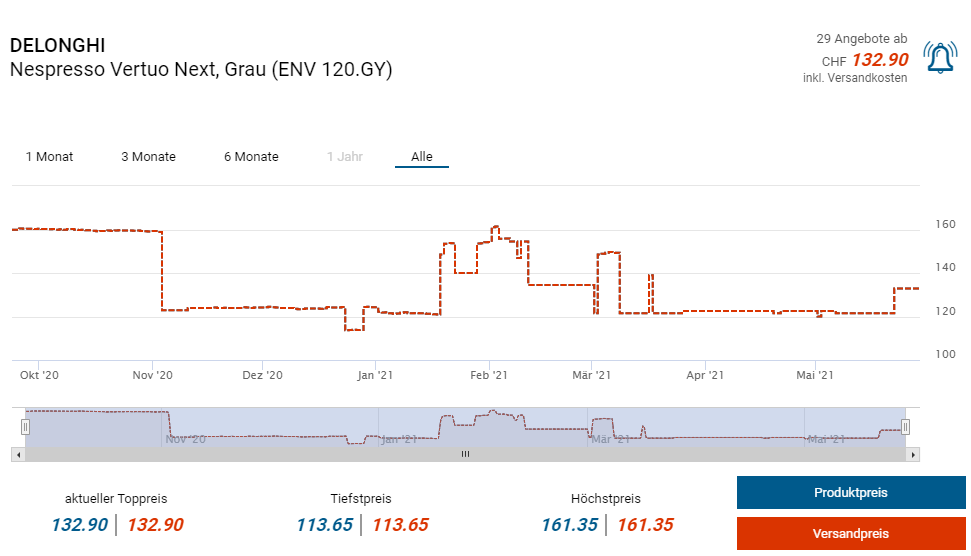Click the red Höchstpreis value 161.35
971x556 pixels.
(645, 525)
